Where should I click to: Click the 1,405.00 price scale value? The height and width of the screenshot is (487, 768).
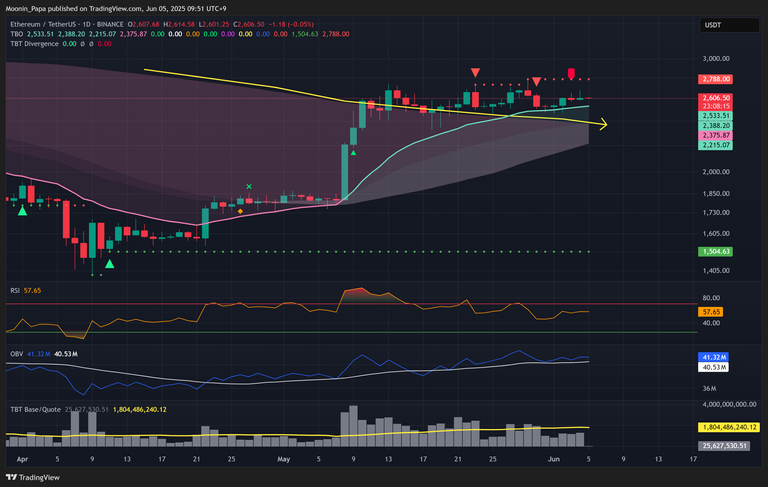(x=716, y=270)
